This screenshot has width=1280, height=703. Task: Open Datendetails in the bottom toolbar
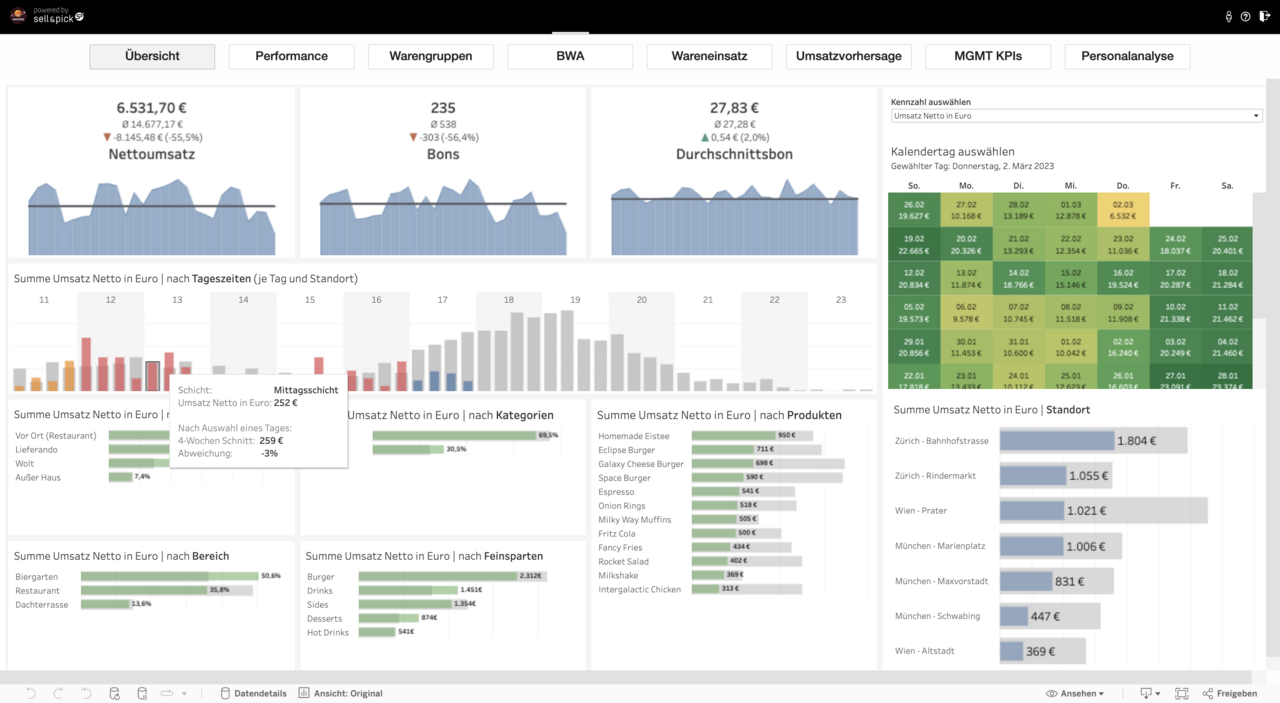(x=253, y=693)
